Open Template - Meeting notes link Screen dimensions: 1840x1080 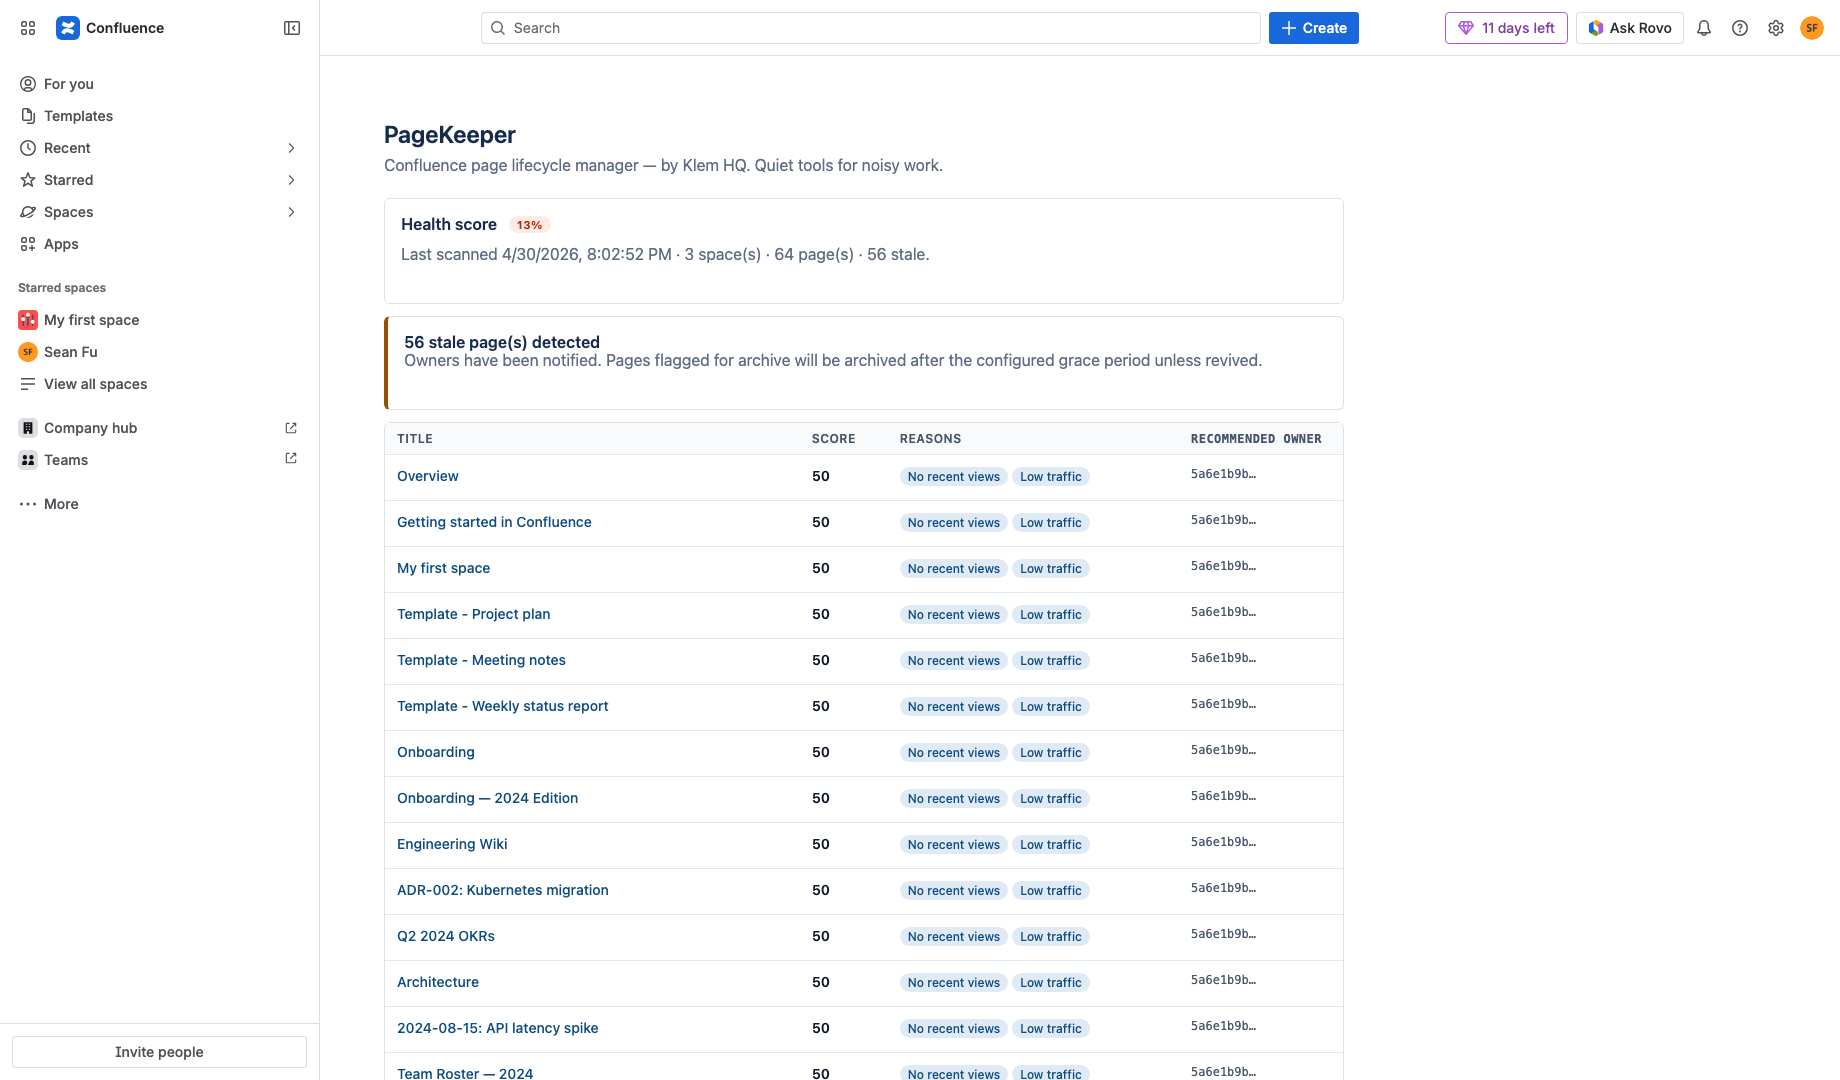[x=481, y=660]
